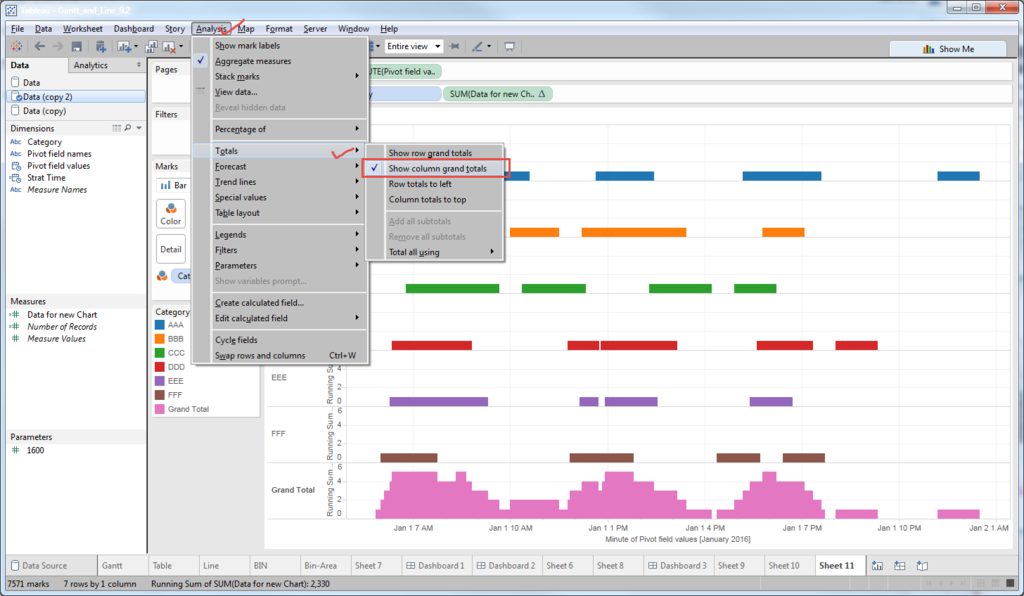
Task: Click the New Story icon in tab bar
Action: pyautogui.click(x=922, y=565)
